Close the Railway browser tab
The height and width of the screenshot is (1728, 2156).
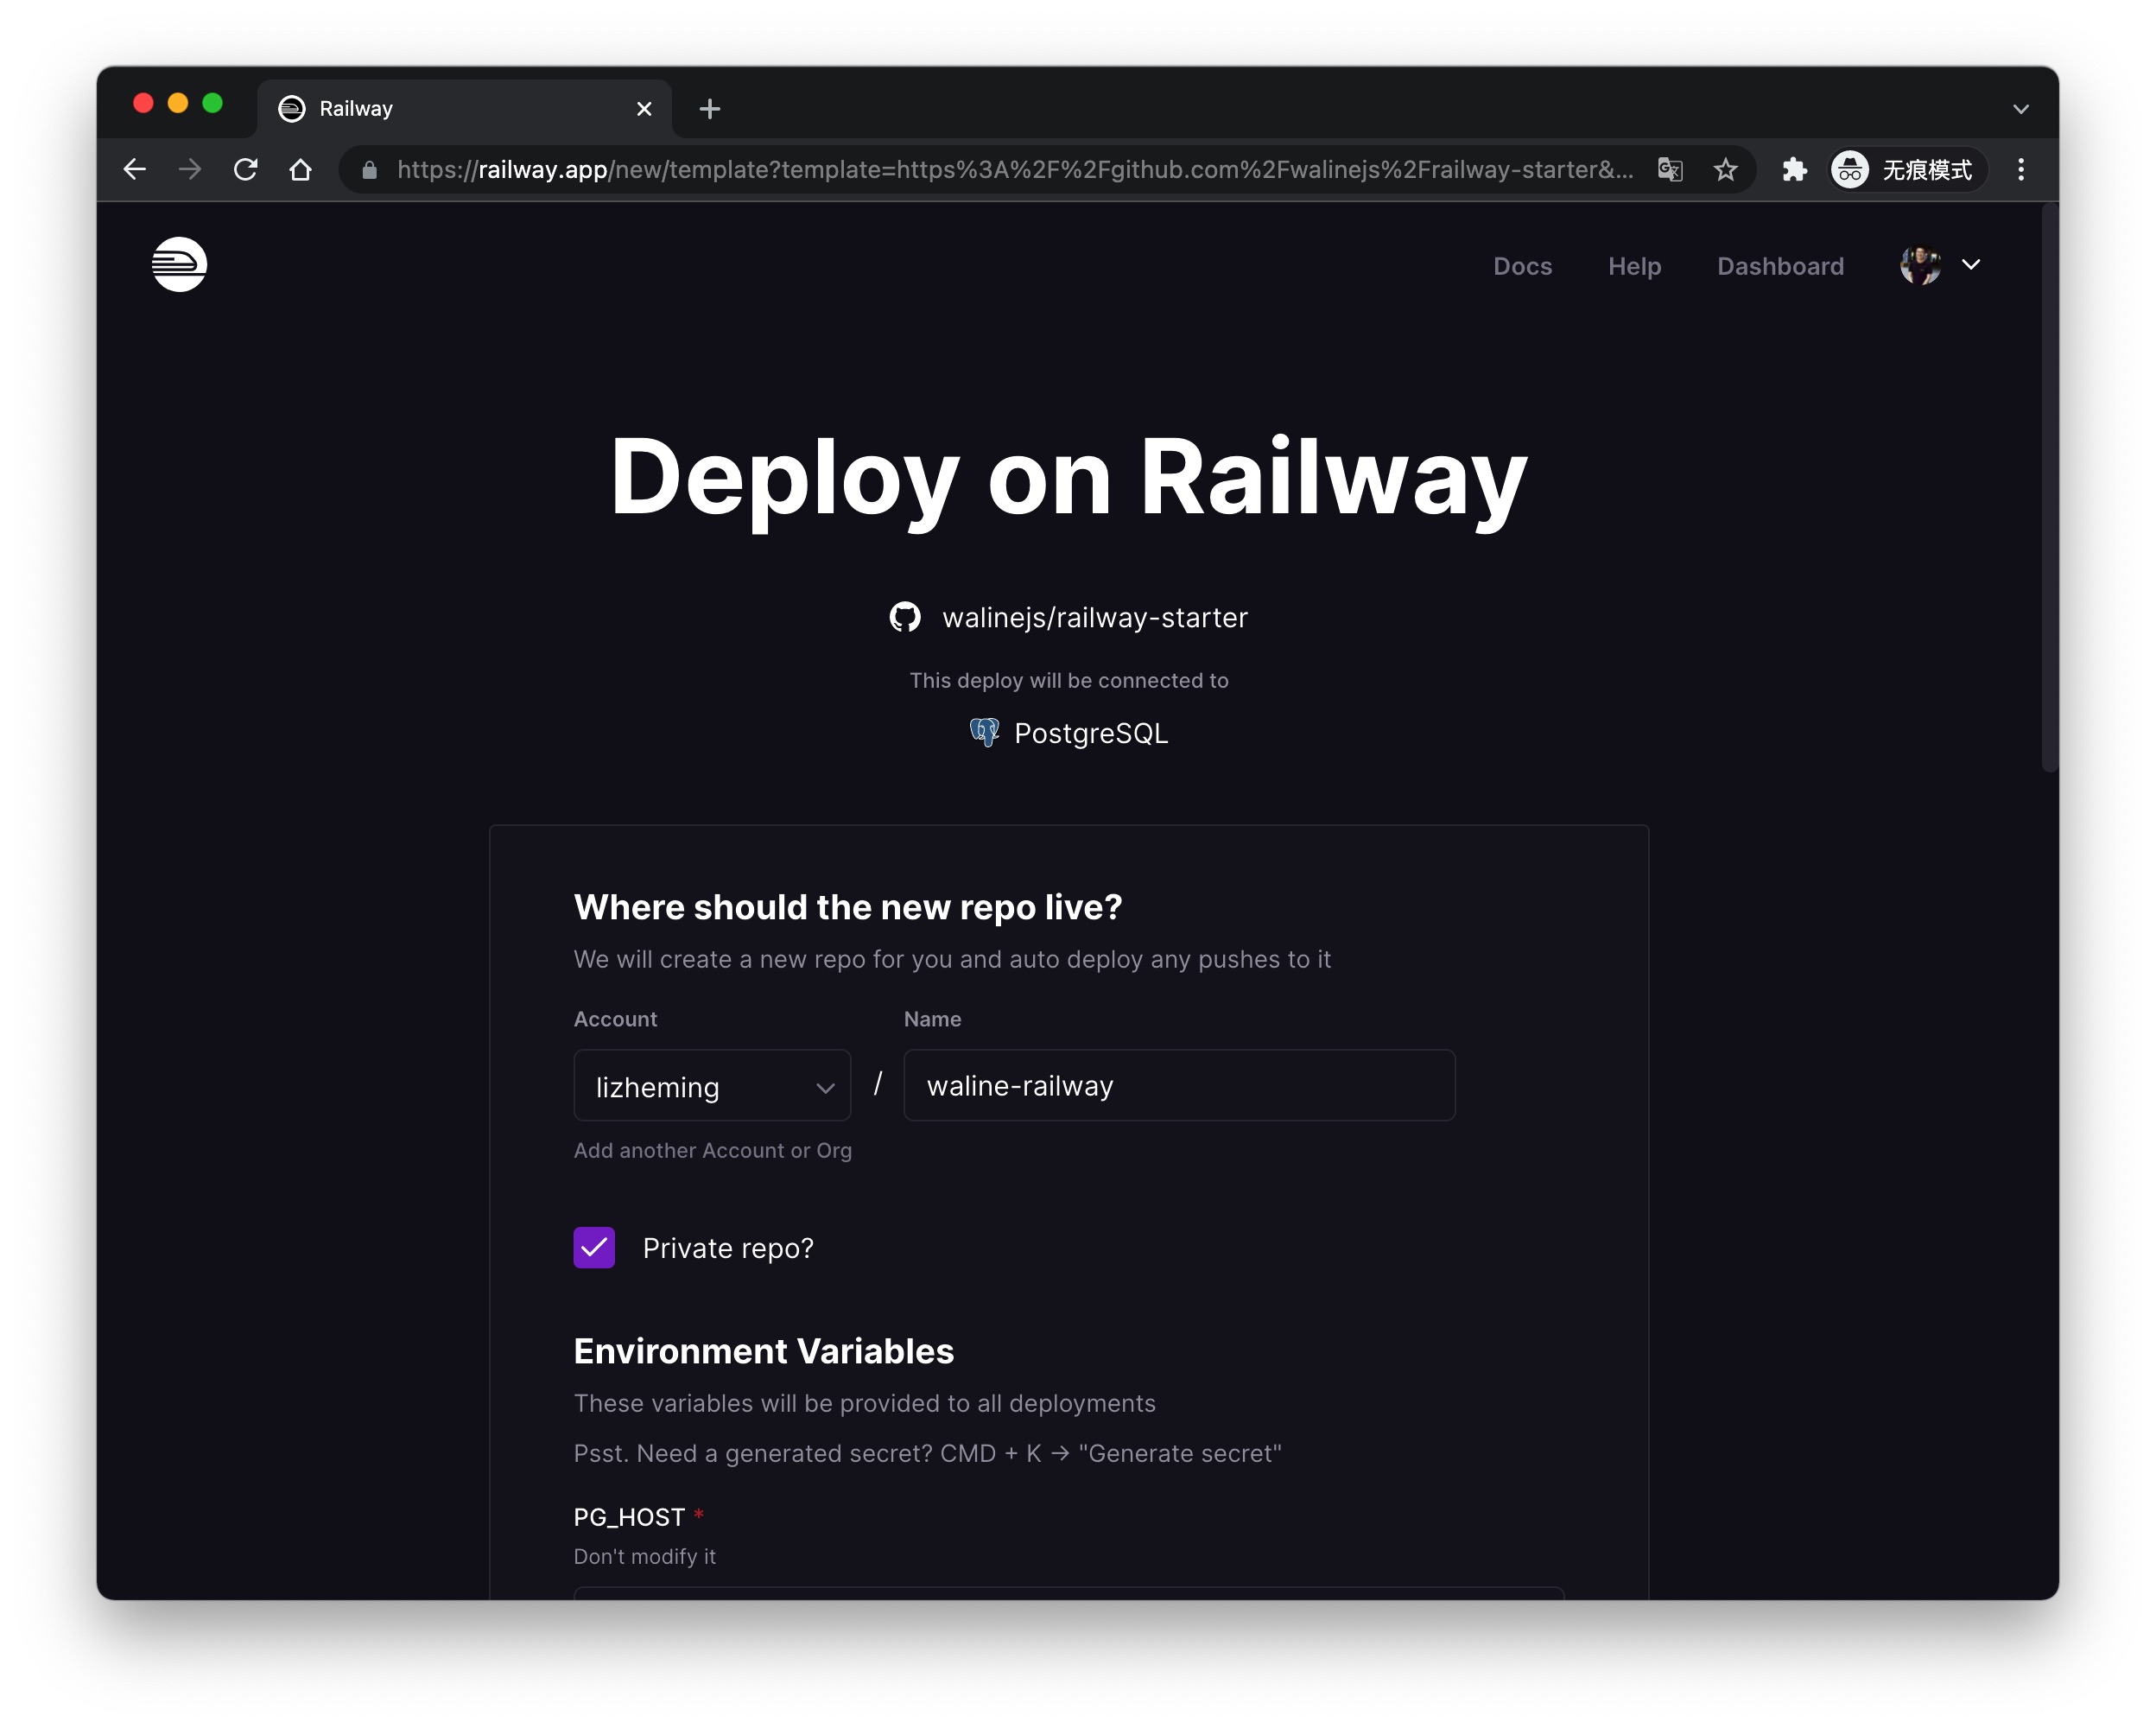click(x=645, y=109)
